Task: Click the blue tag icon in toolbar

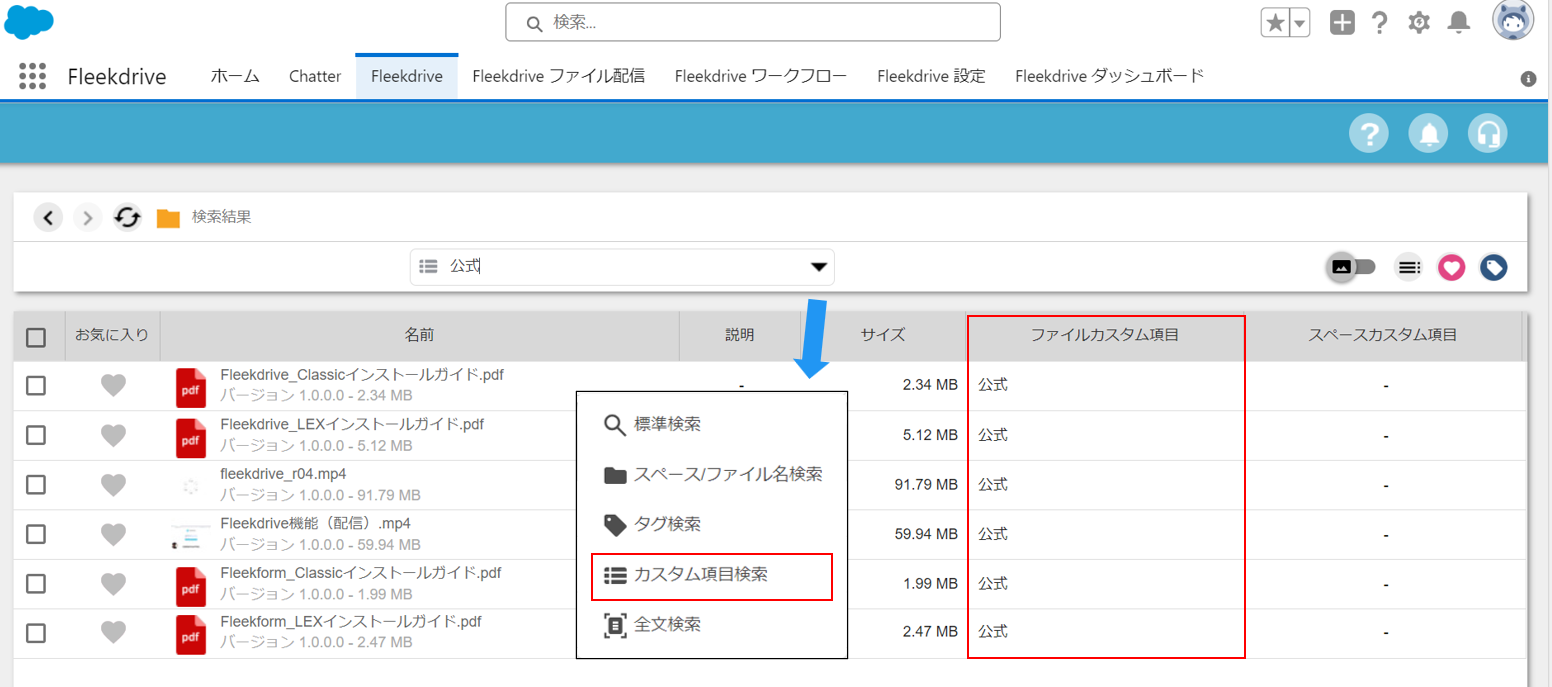Action: [x=1493, y=267]
